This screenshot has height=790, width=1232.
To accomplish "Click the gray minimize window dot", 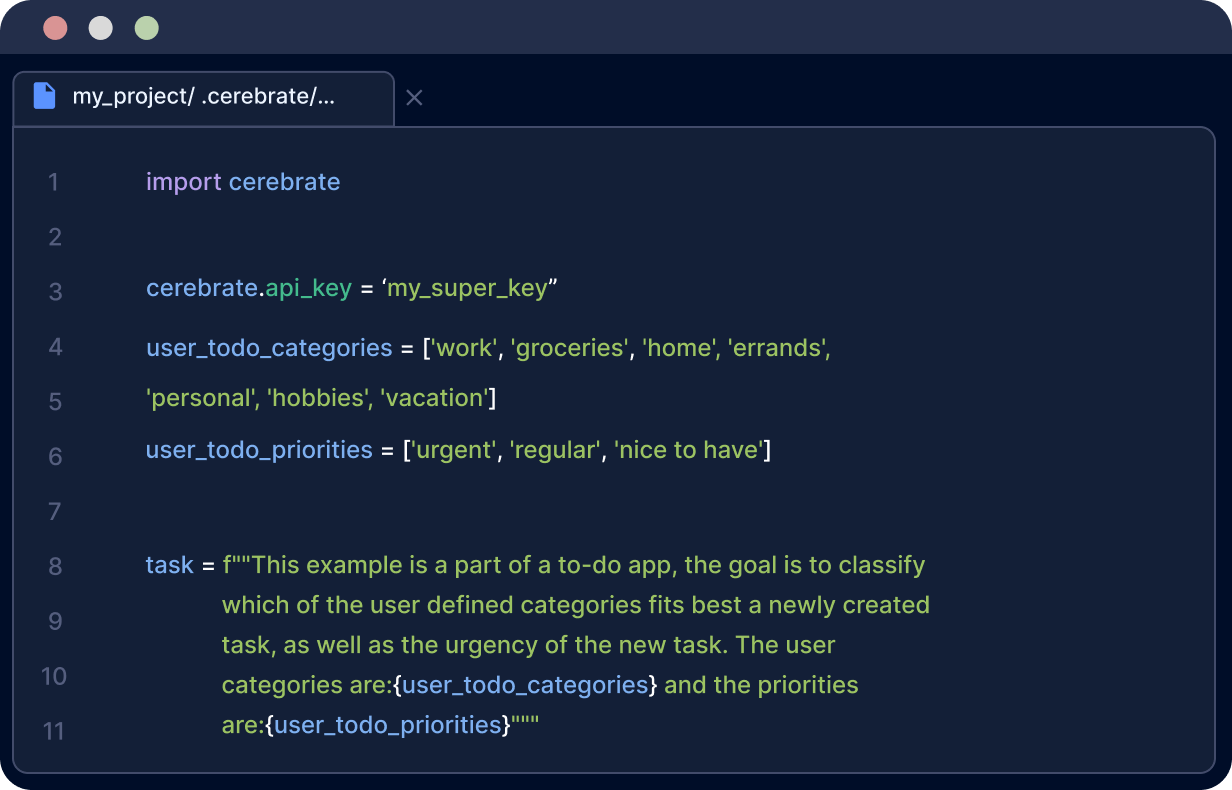I will (x=101, y=28).
